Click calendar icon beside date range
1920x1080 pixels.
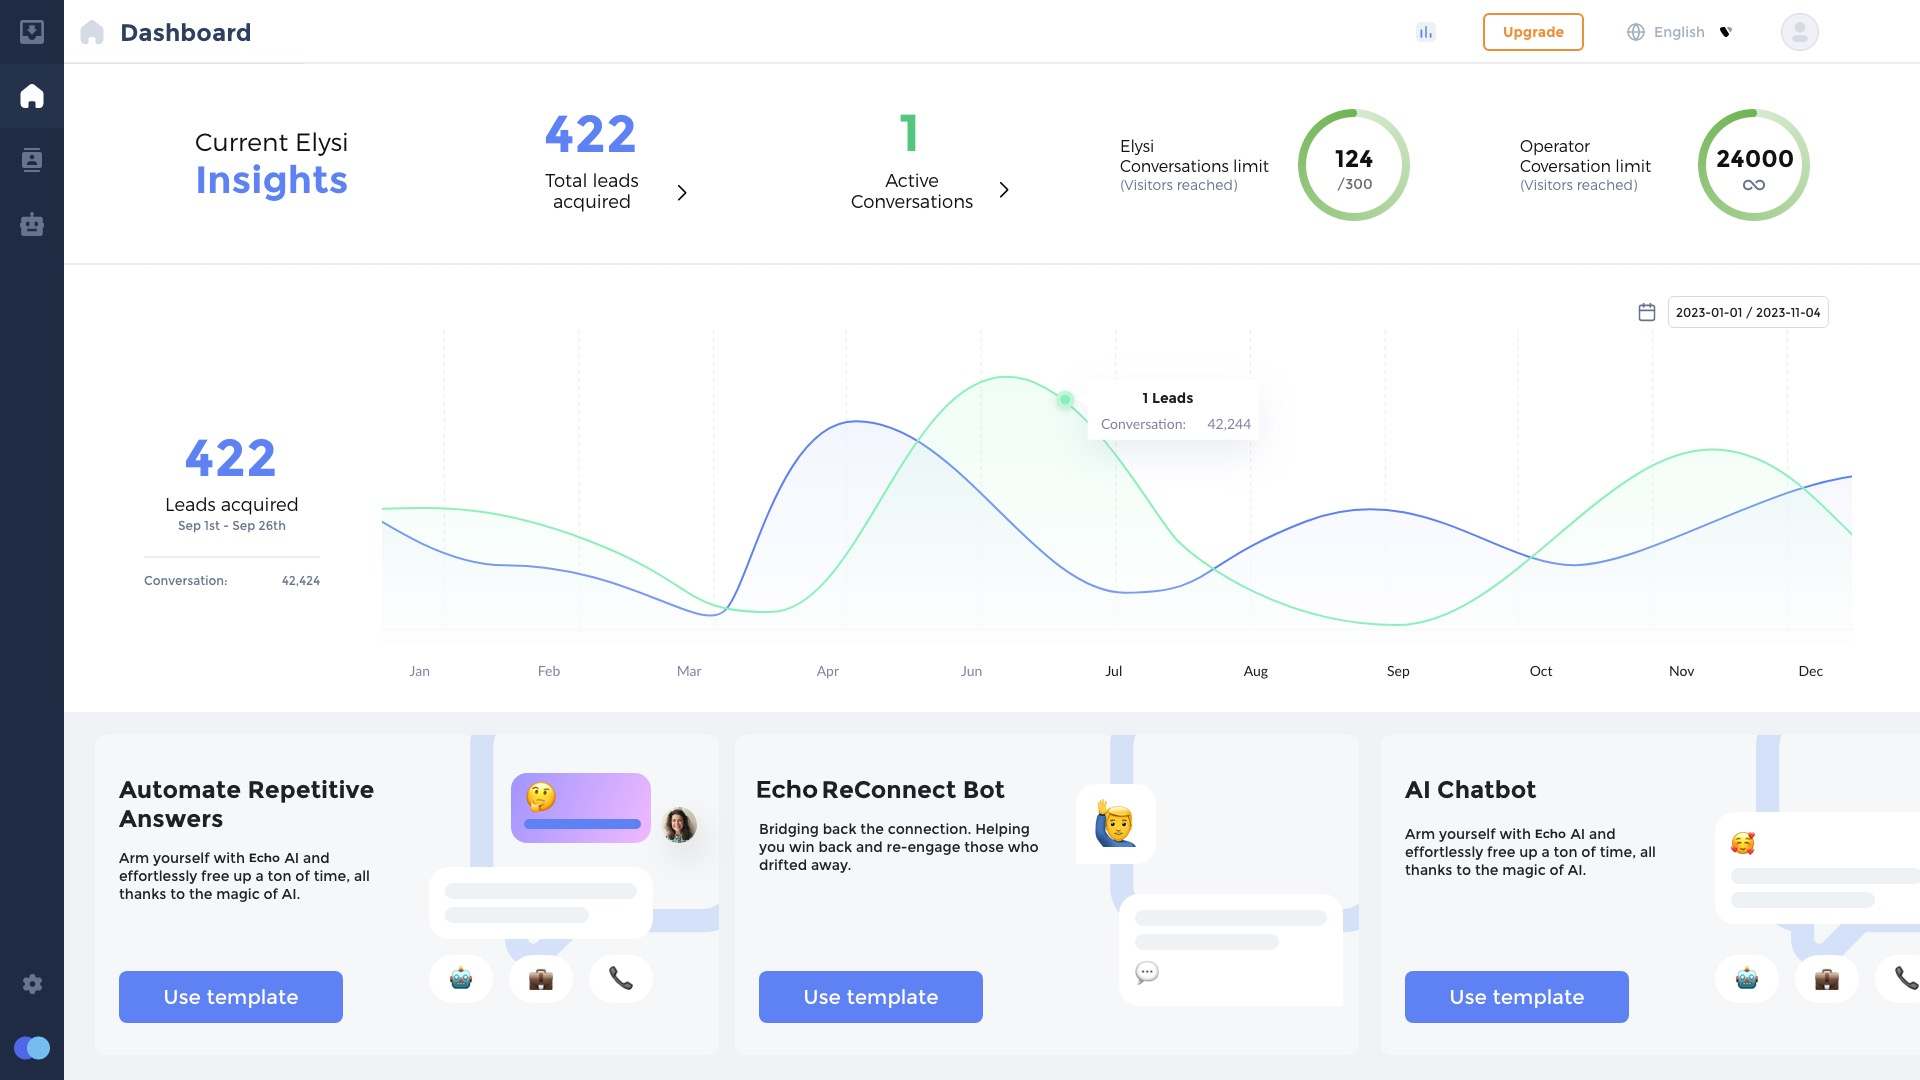coord(1647,312)
